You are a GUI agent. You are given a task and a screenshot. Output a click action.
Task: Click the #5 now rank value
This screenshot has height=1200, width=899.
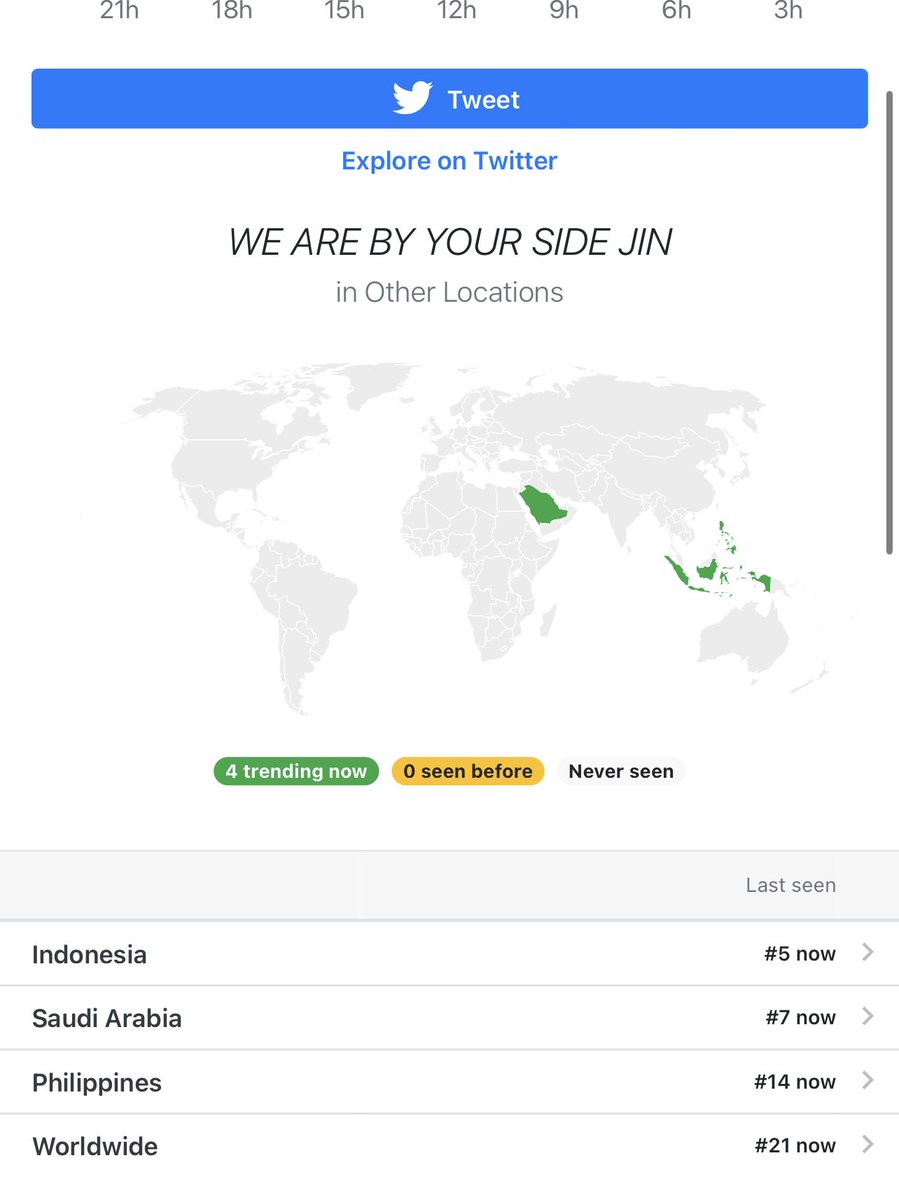800,953
